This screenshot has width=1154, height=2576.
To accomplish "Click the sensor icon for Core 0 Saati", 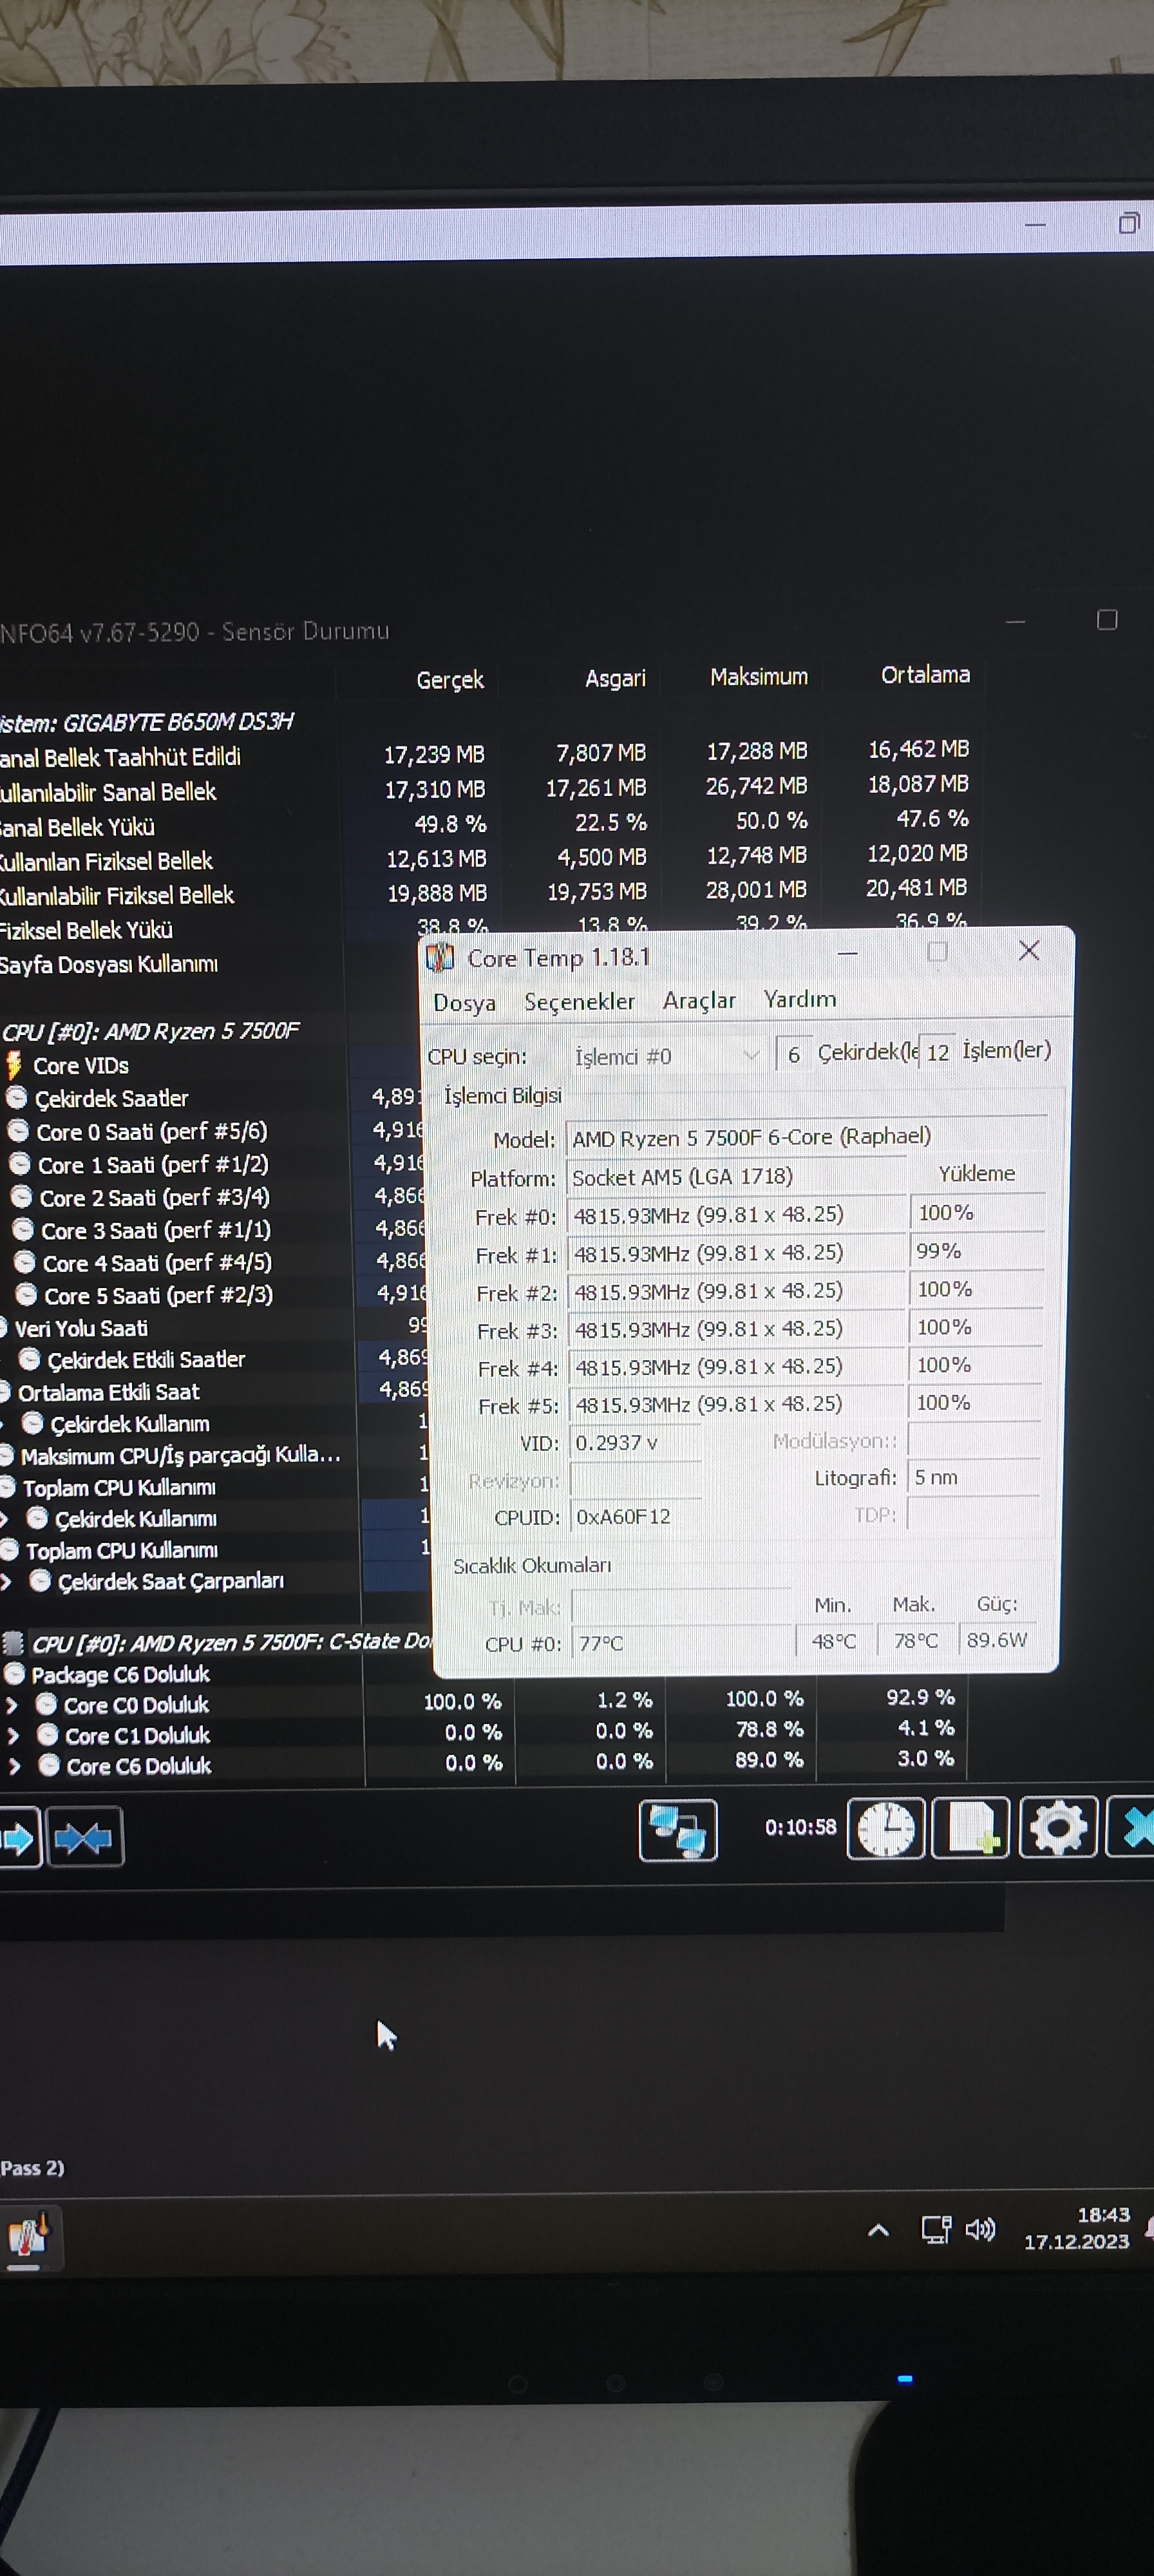I will click(18, 1130).
